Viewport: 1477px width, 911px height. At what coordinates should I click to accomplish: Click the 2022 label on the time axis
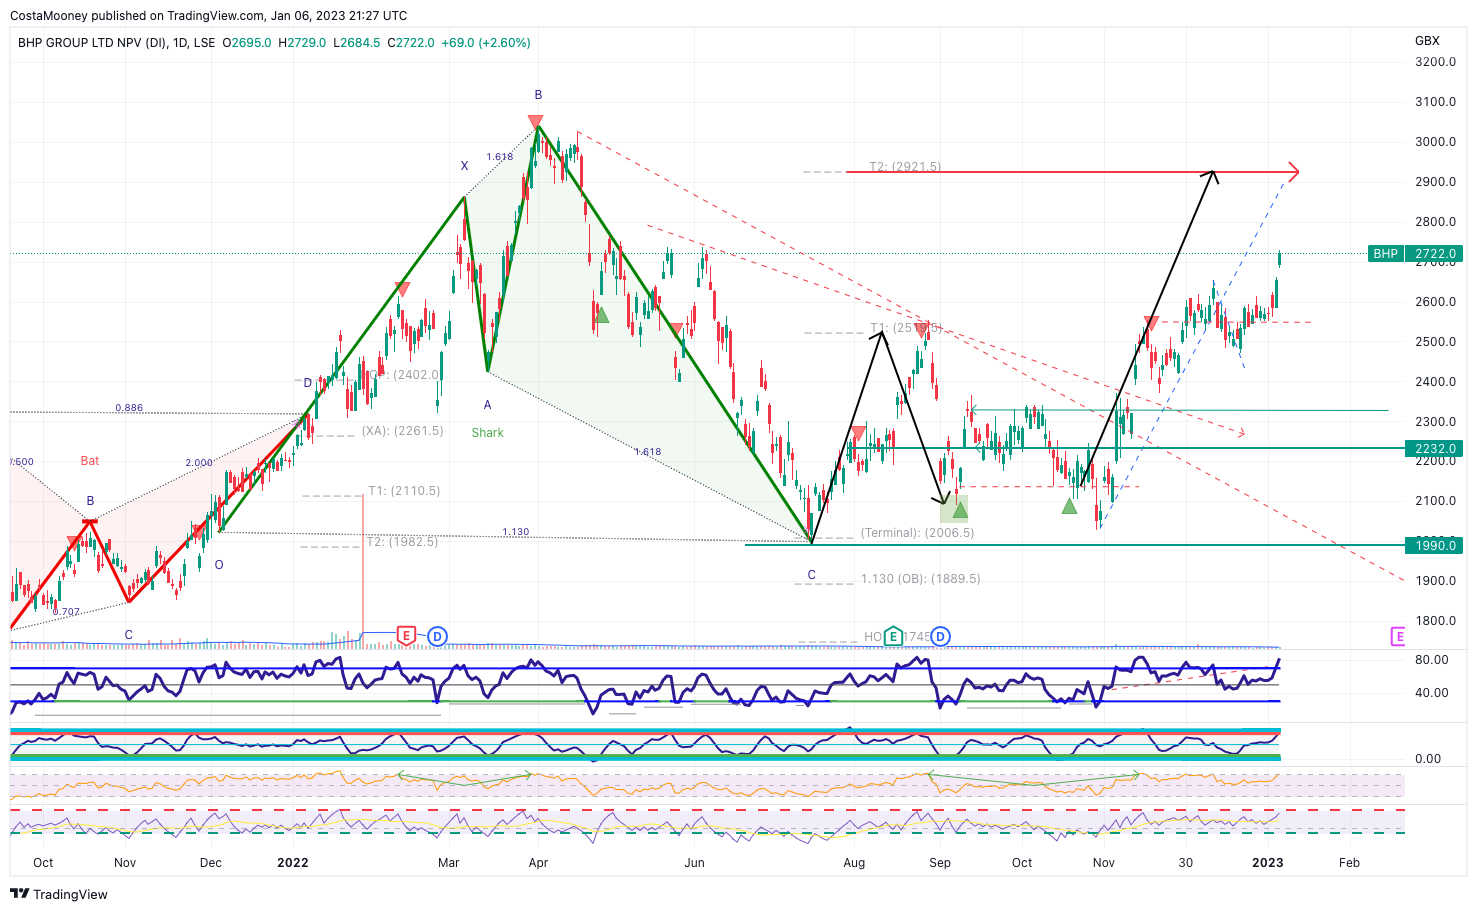coord(293,863)
